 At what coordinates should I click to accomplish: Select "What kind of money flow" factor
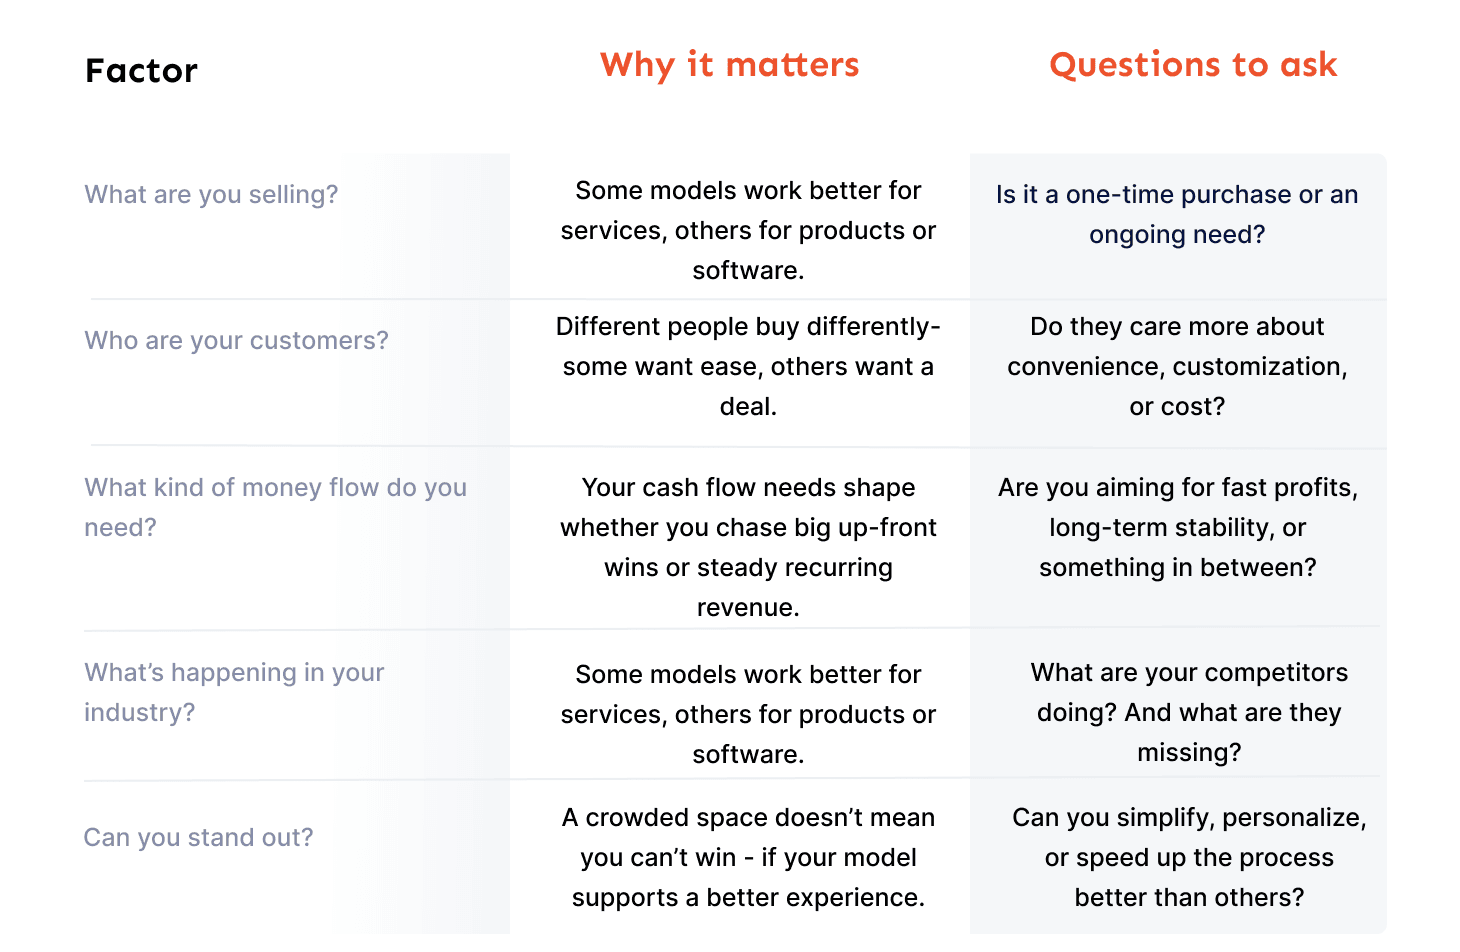pos(275,507)
